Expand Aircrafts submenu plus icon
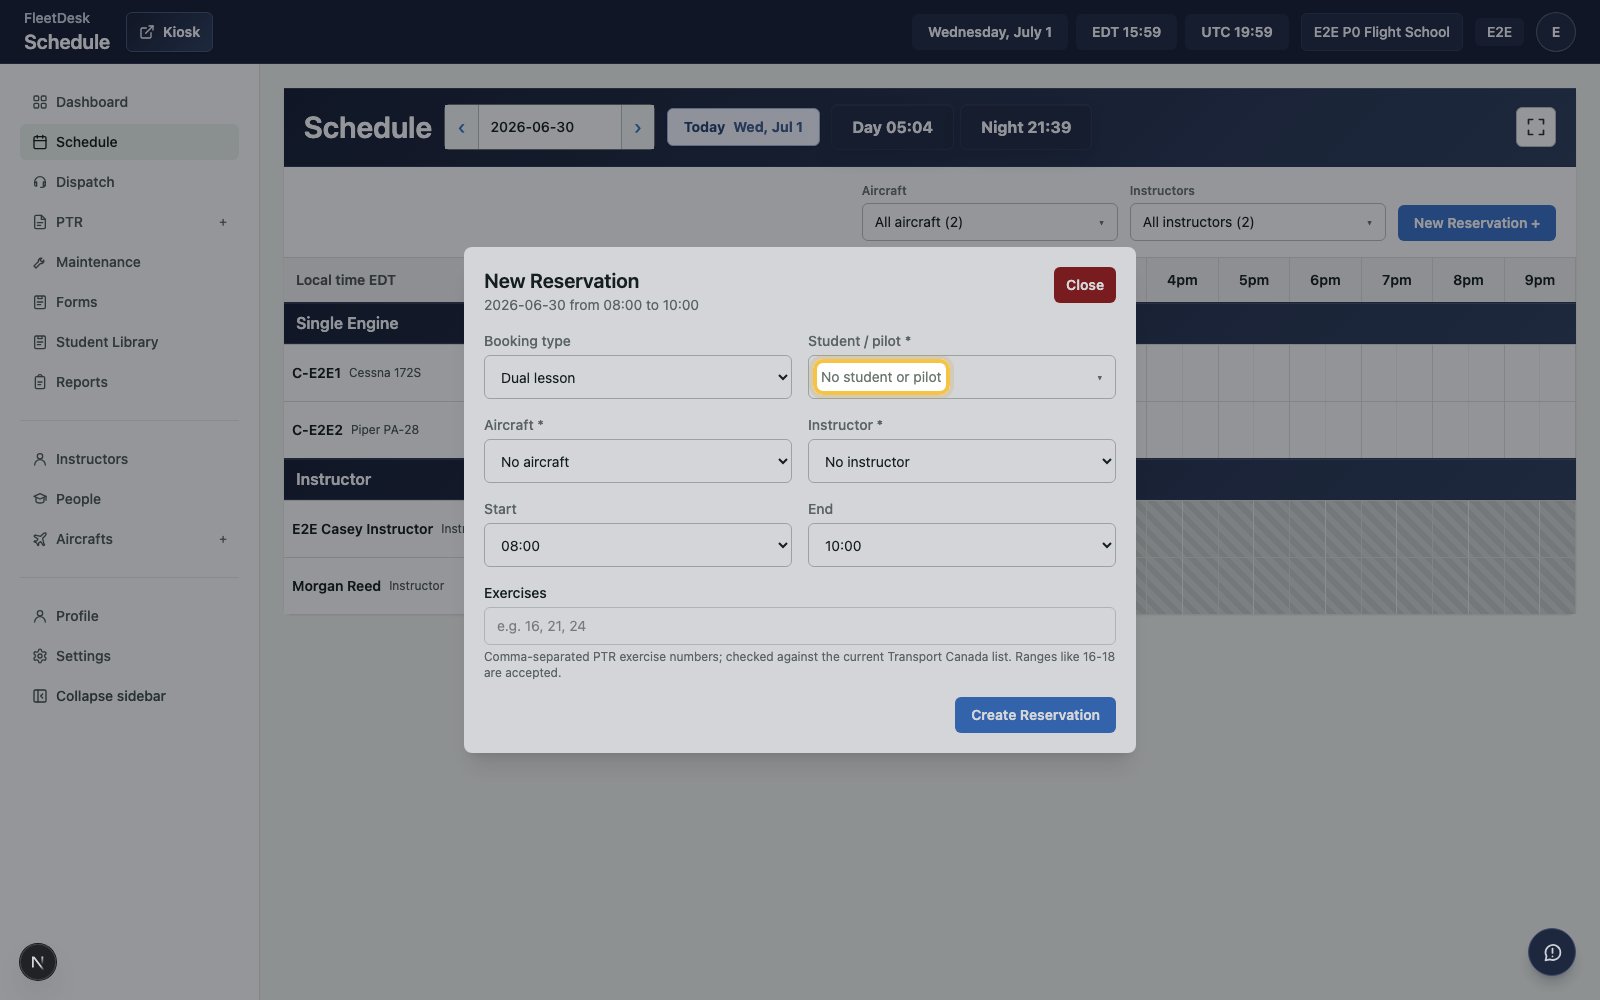 point(223,539)
